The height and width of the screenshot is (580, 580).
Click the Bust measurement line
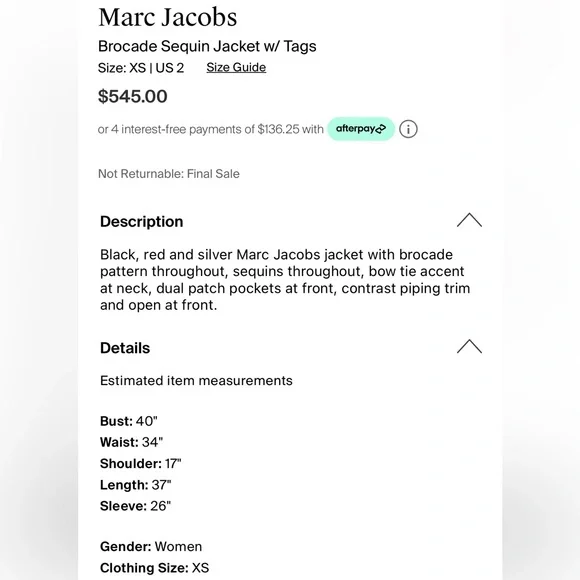click(x=129, y=421)
